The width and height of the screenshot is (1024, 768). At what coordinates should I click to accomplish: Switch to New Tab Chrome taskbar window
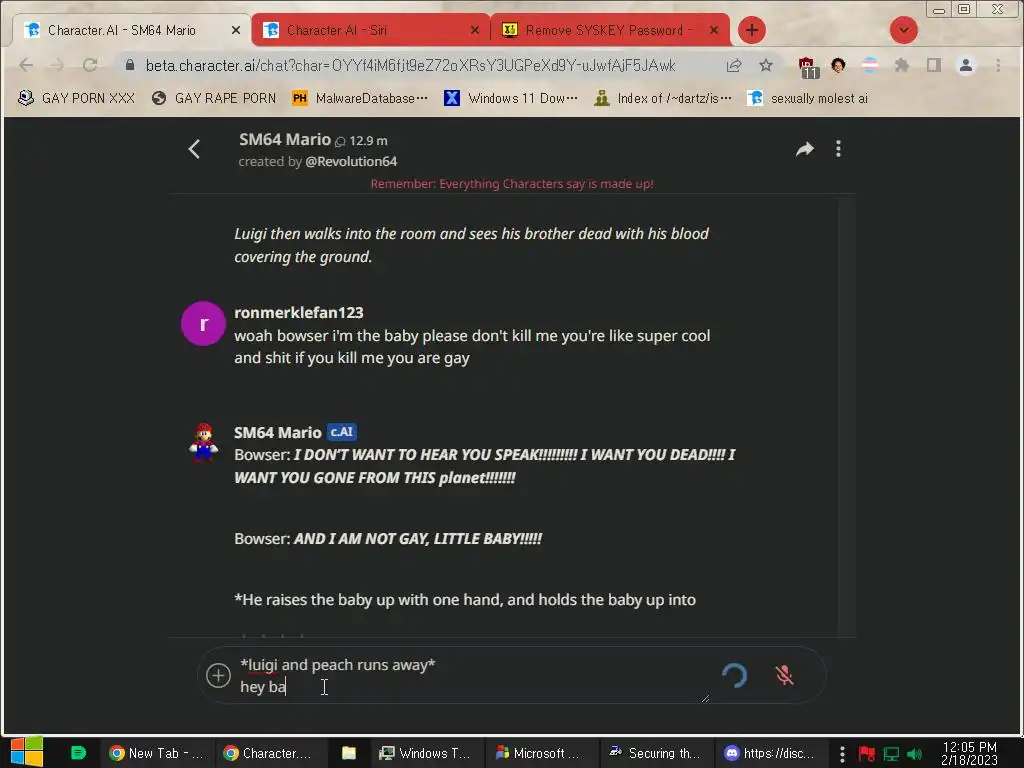point(156,753)
